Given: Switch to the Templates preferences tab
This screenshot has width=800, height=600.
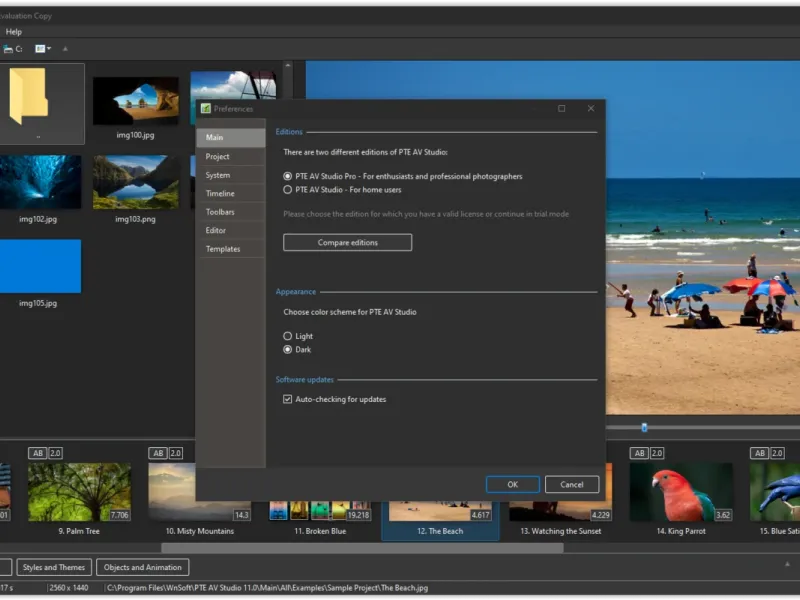Looking at the screenshot, I should point(231,249).
